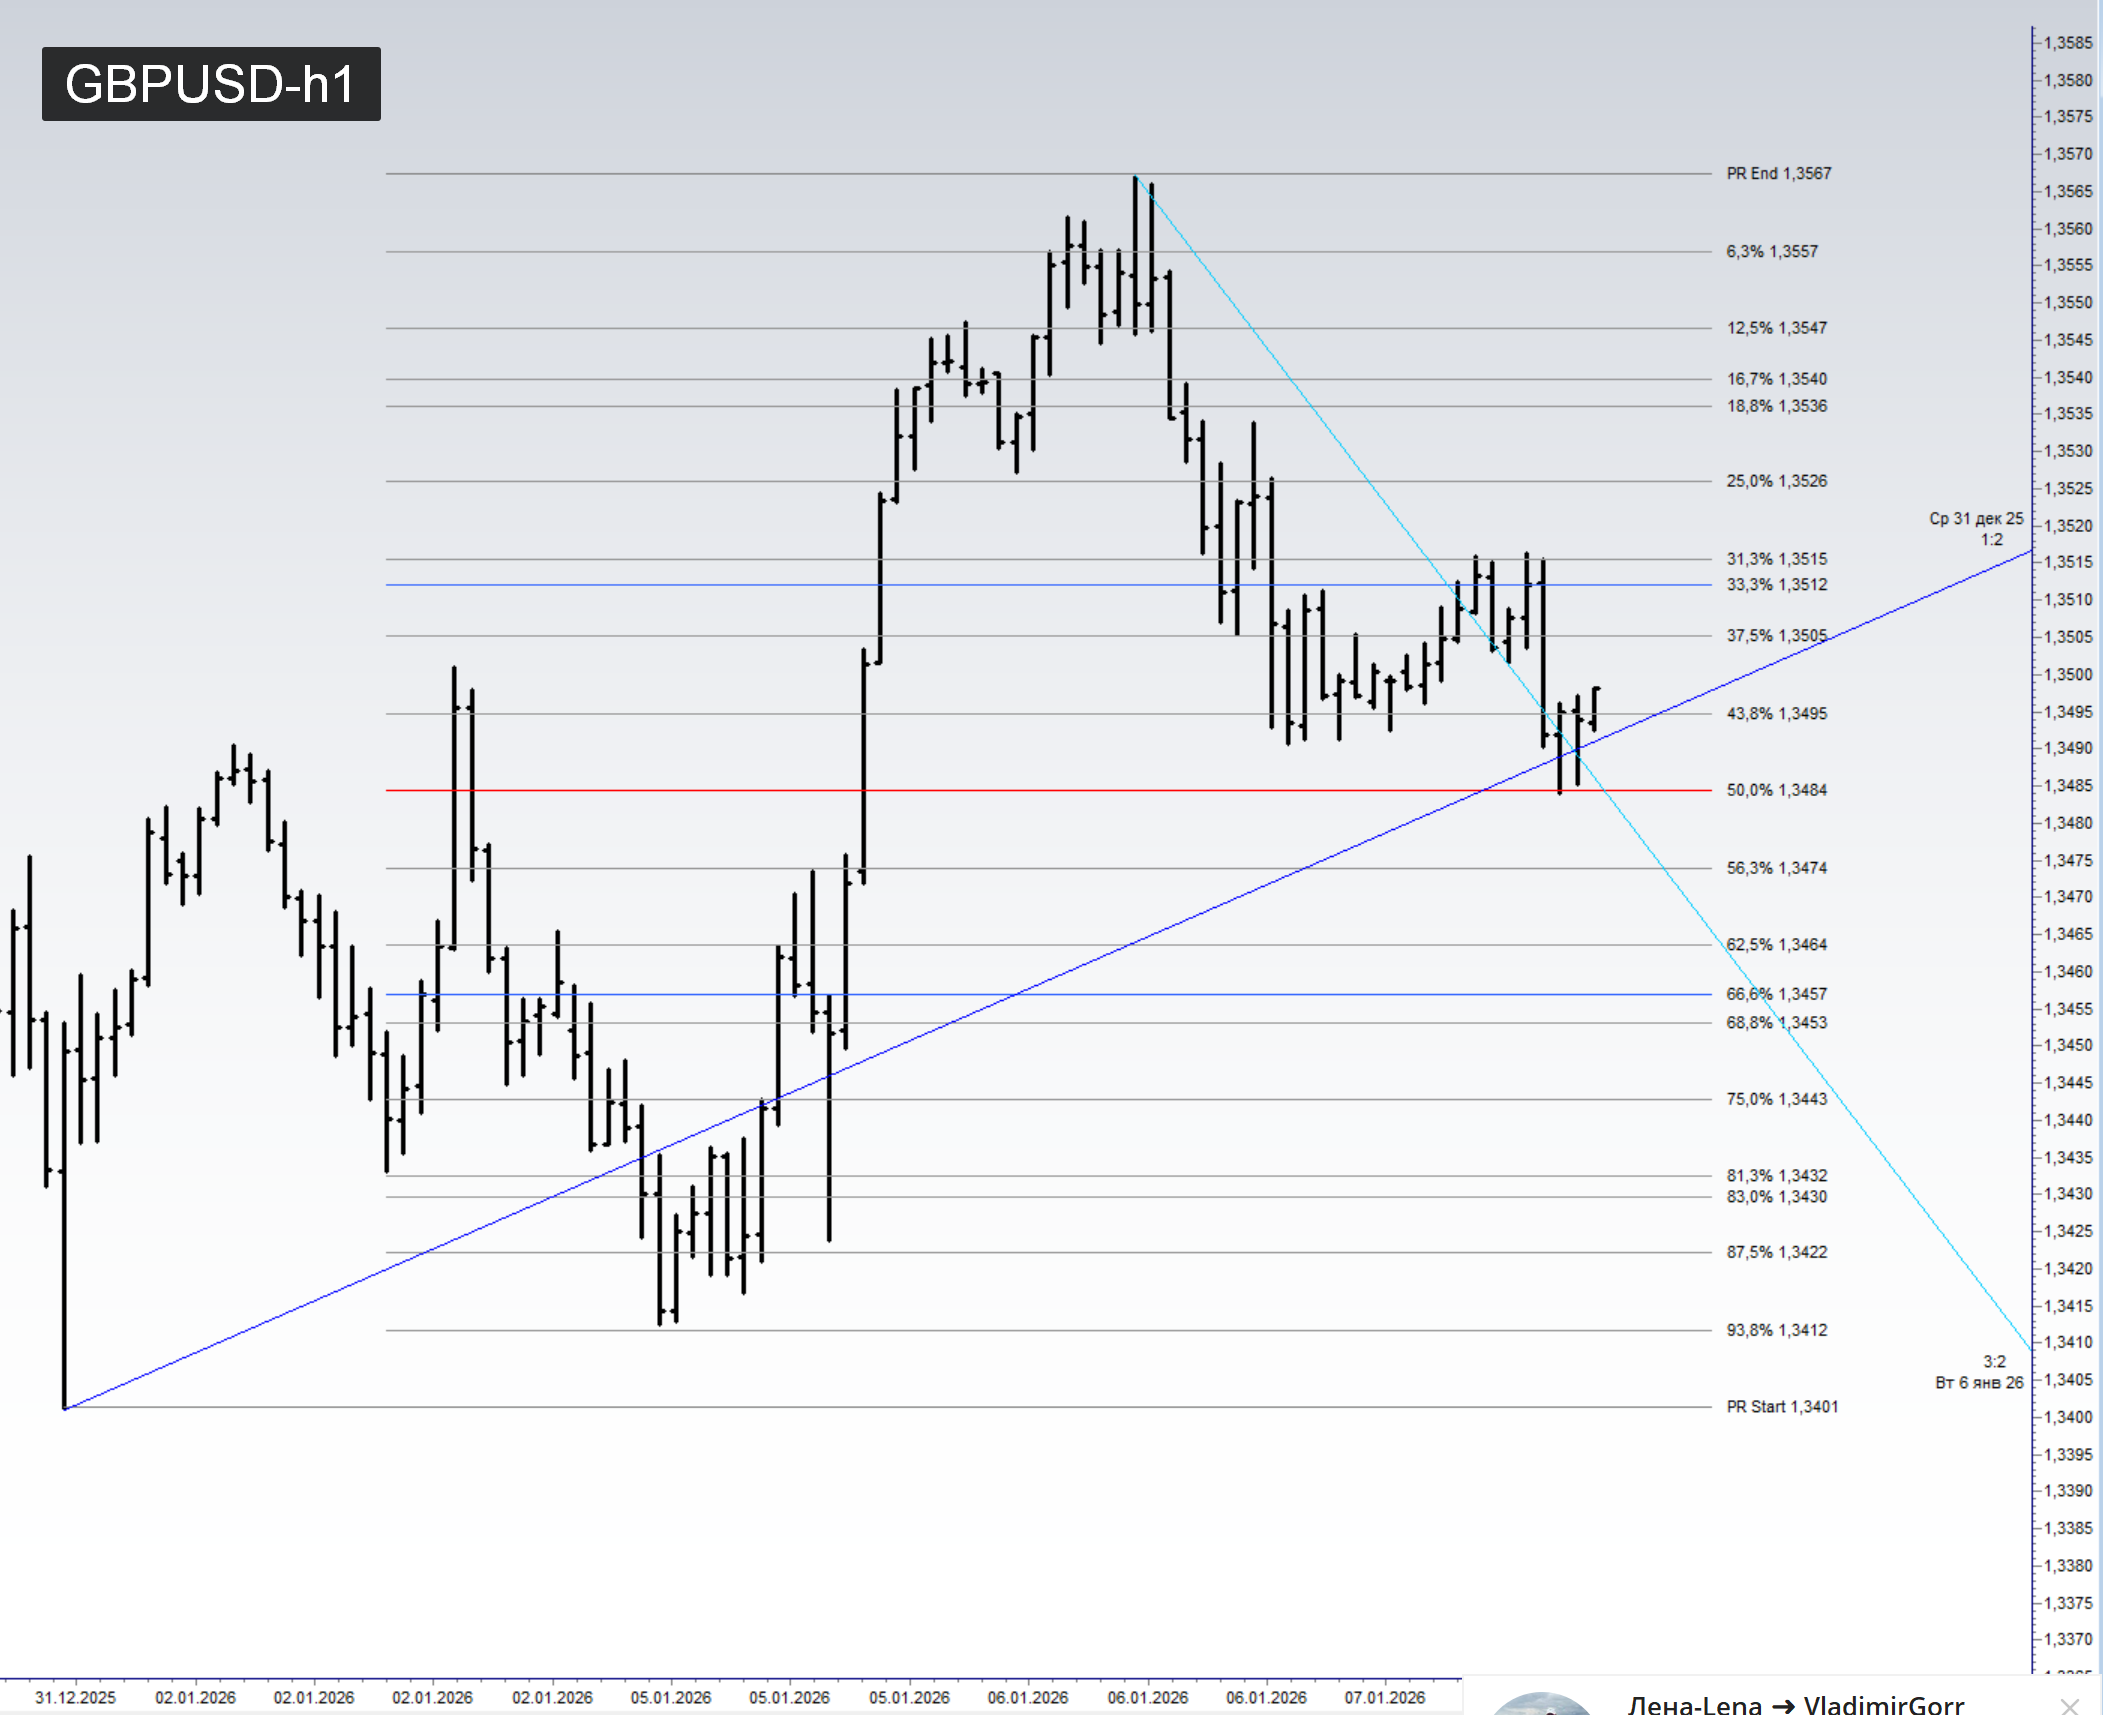
Task: Click the 75,0% 1,3443 retracement label
Action: click(1776, 1099)
